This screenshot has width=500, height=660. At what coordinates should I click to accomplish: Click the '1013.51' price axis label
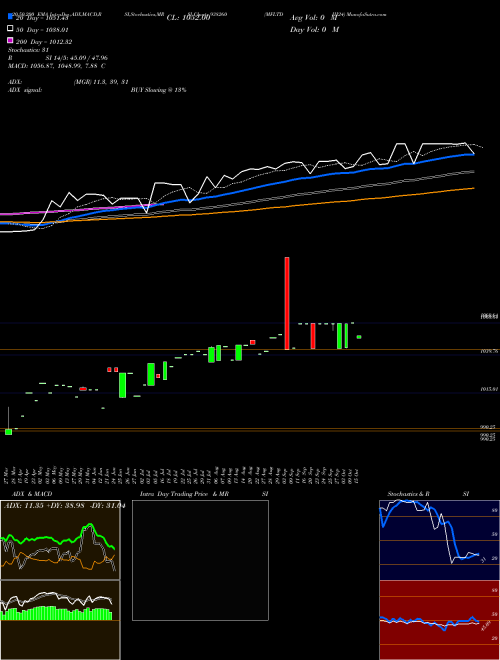489,389
